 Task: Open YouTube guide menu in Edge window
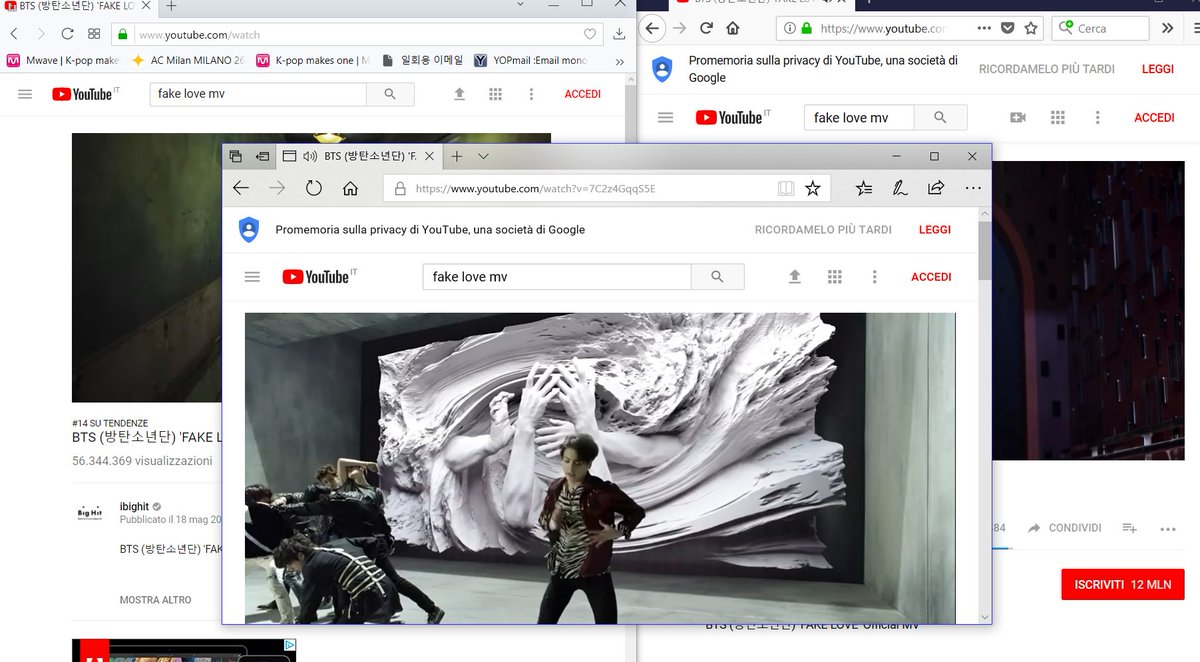(x=252, y=277)
